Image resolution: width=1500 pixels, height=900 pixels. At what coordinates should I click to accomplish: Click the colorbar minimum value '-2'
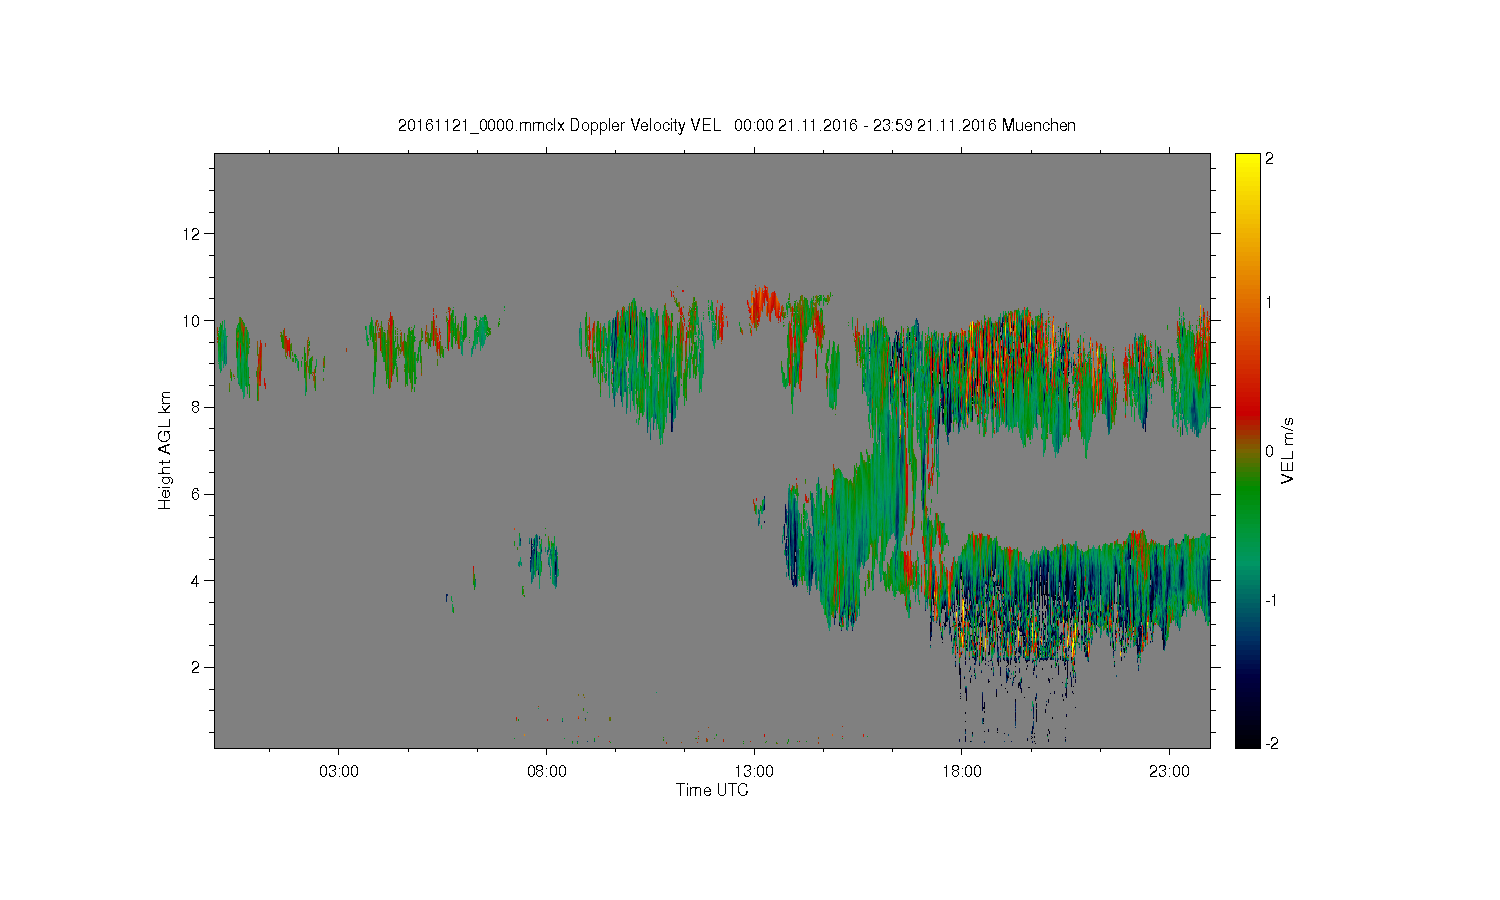pos(1271,743)
